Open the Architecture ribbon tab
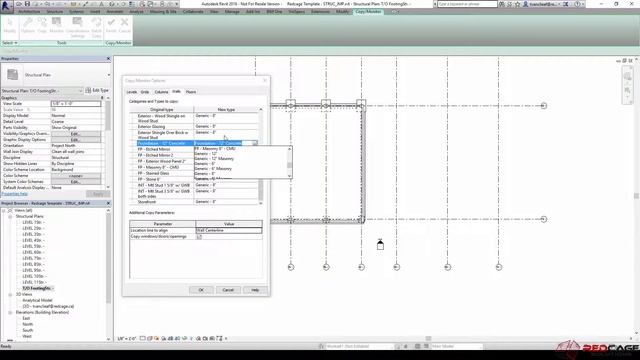The height and width of the screenshot is (360, 640). [29, 12]
